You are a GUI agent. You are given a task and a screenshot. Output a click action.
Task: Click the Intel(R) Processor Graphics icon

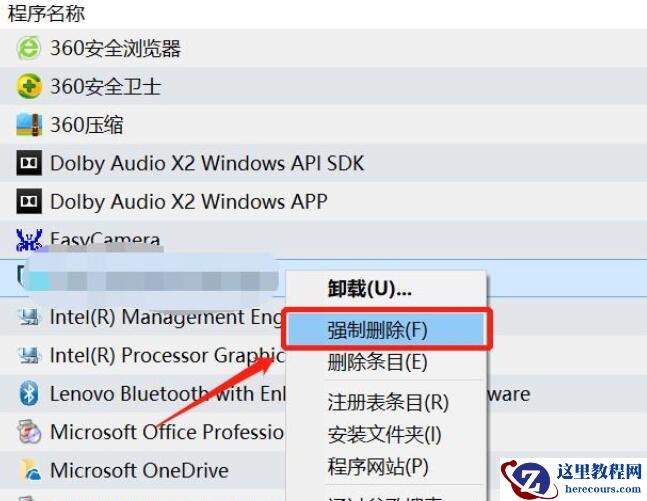coord(29,355)
